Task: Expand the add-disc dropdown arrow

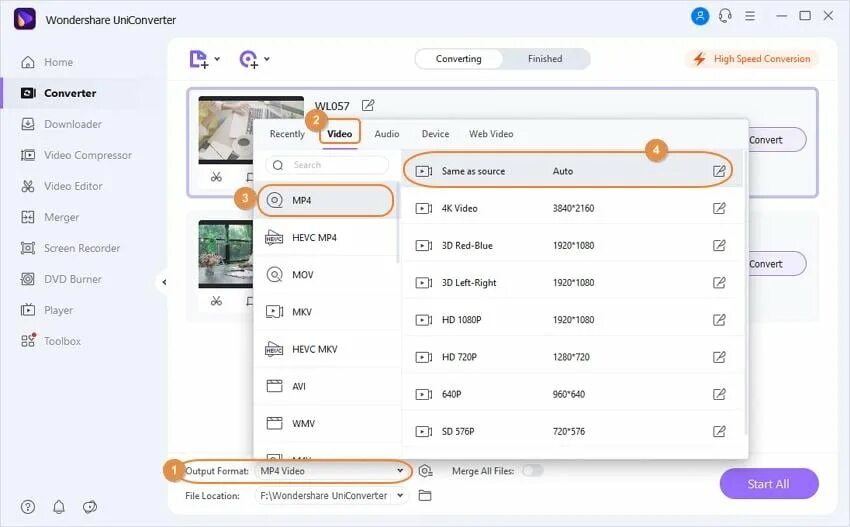Action: tap(267, 59)
